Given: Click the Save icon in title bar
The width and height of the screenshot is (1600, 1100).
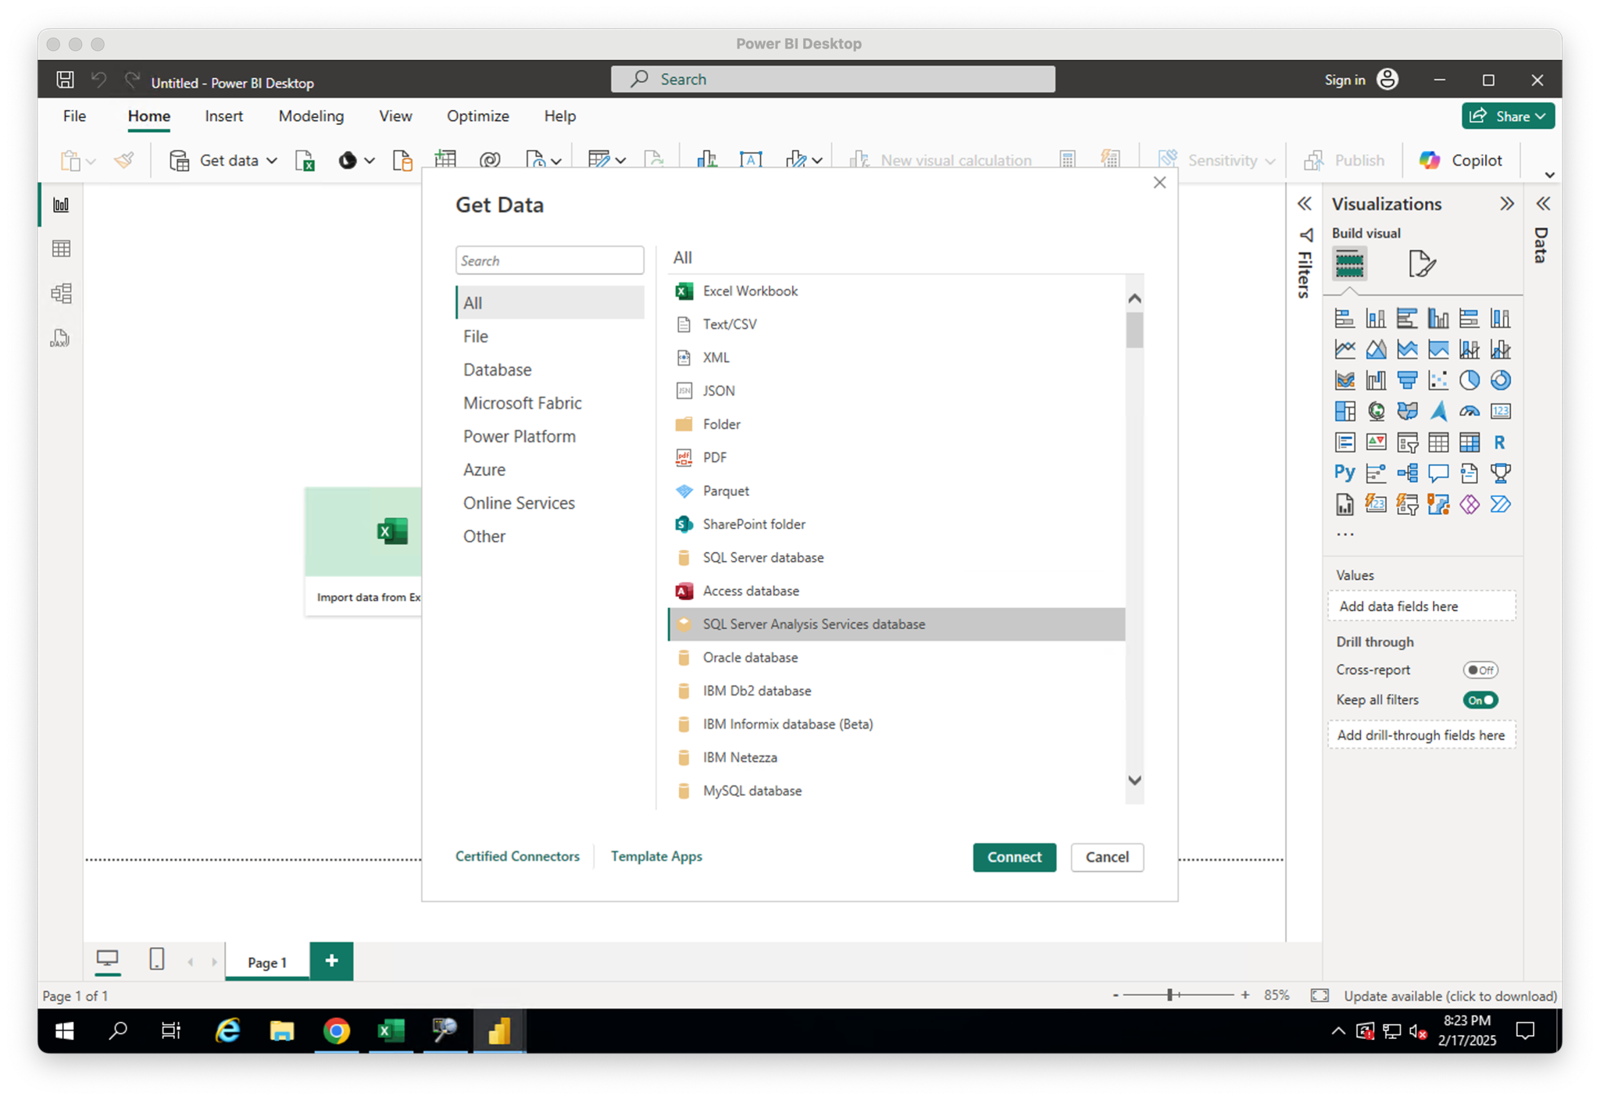Looking at the screenshot, I should click(65, 80).
